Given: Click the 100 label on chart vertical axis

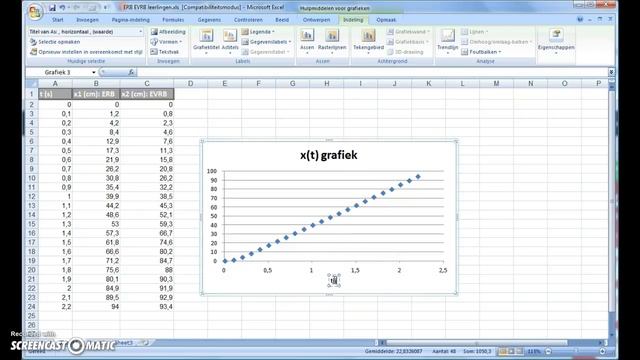Looking at the screenshot, I should [212, 171].
